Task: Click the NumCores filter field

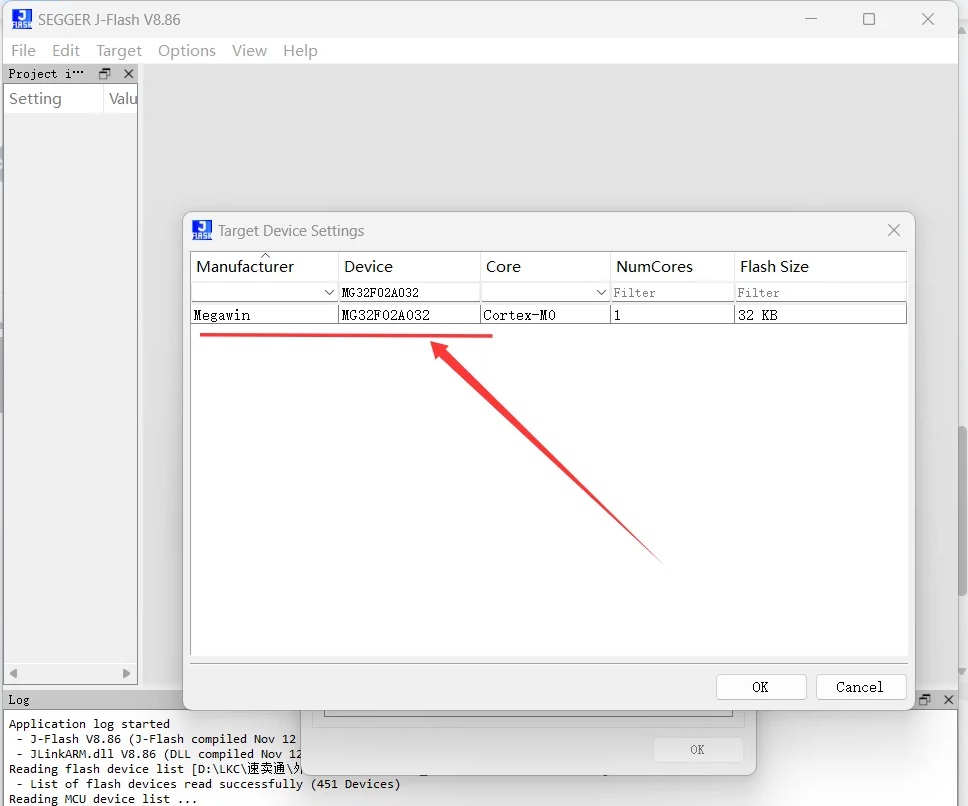Action: pyautogui.click(x=672, y=292)
